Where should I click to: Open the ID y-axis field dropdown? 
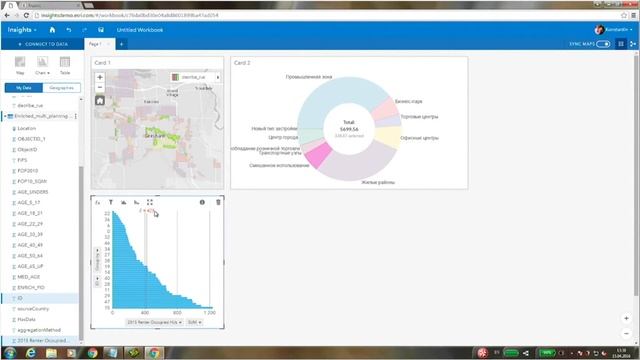(x=97, y=282)
